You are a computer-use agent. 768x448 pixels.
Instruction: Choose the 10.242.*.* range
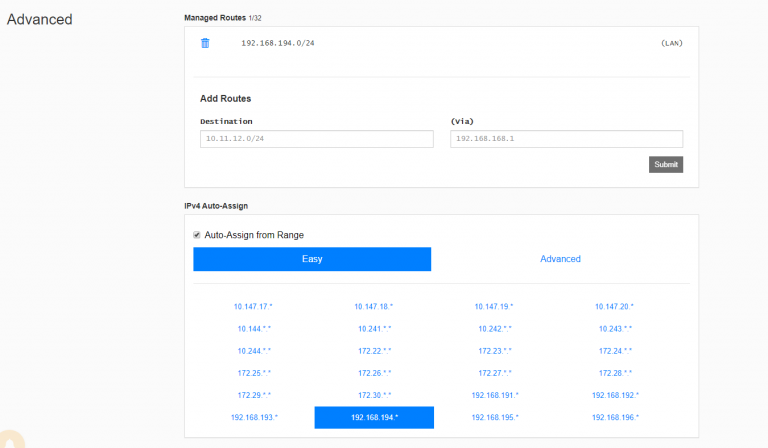[x=494, y=328]
